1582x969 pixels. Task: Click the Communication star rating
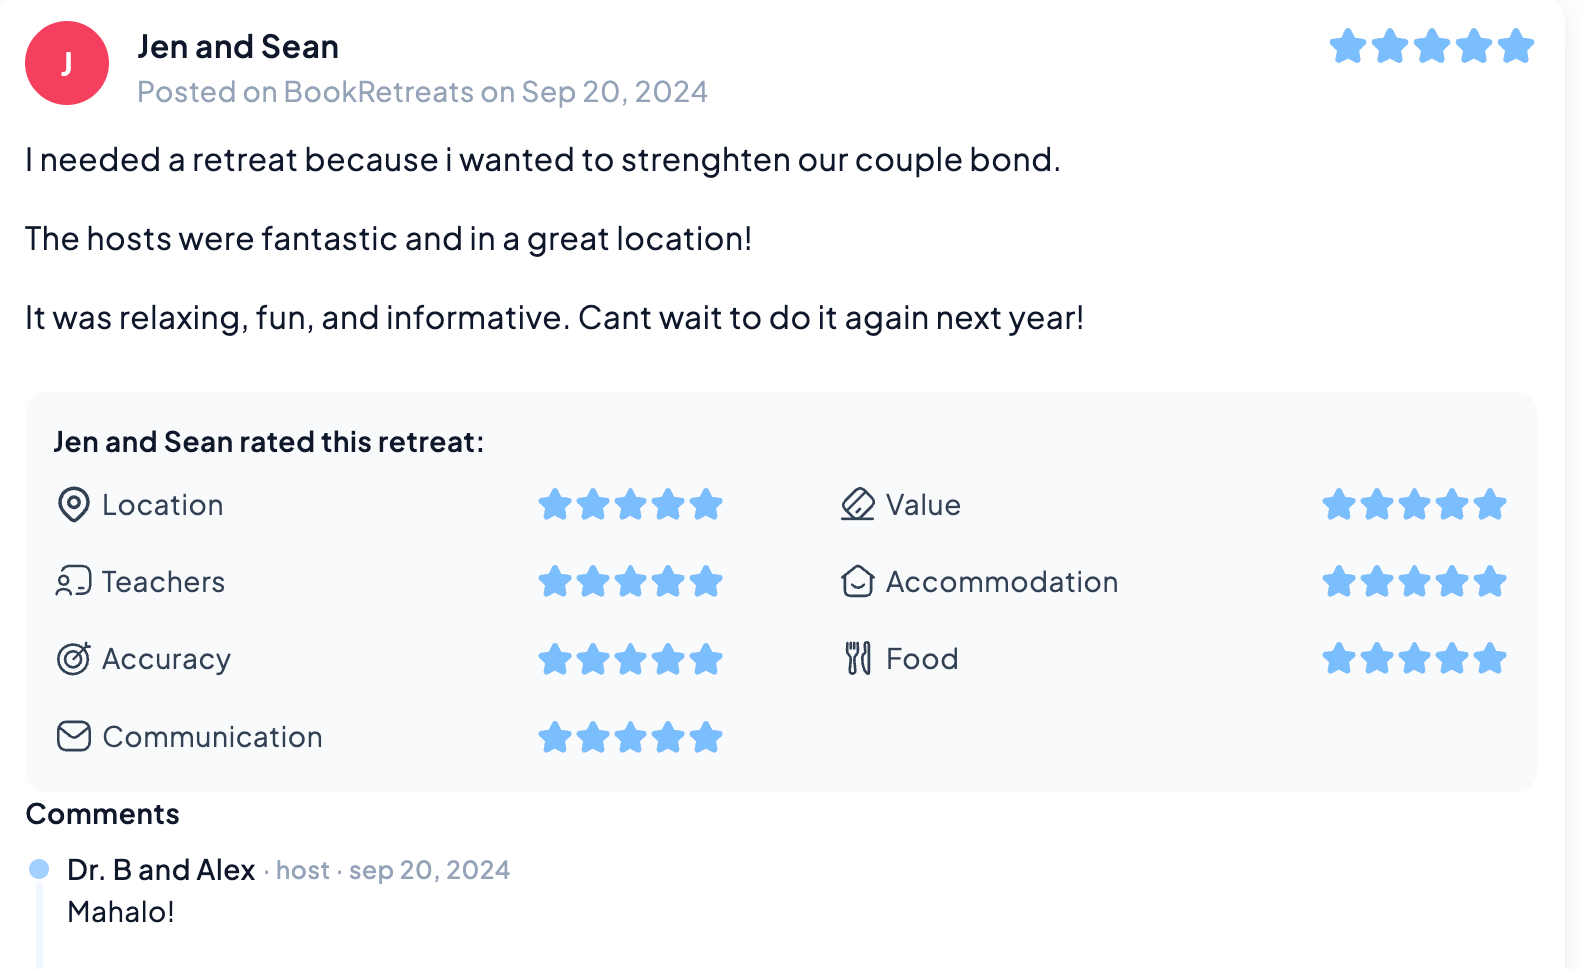coord(630,738)
